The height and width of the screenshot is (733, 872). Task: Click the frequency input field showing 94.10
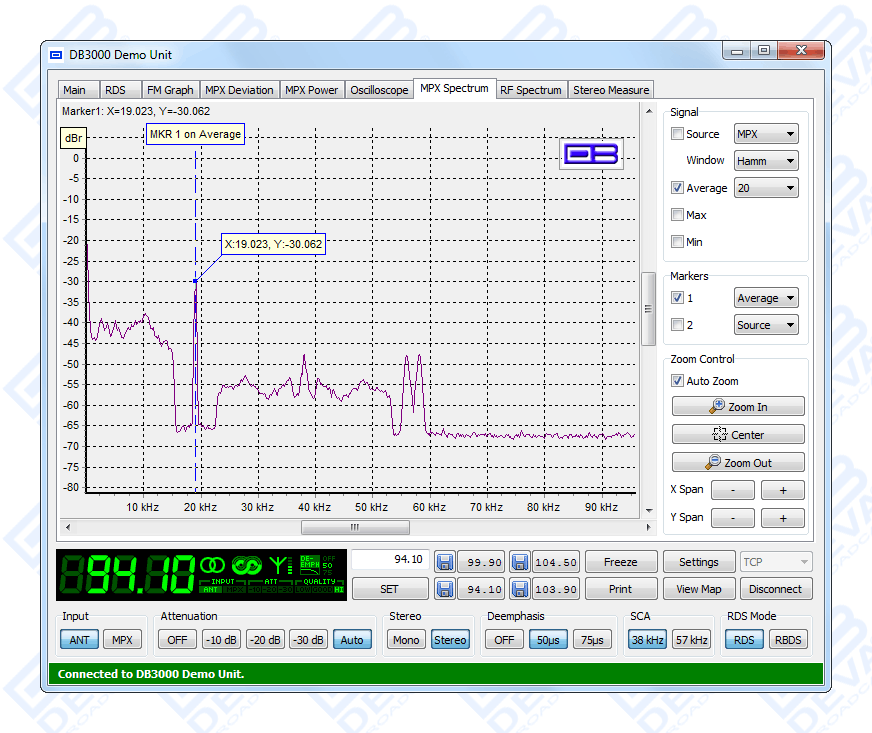(389, 560)
